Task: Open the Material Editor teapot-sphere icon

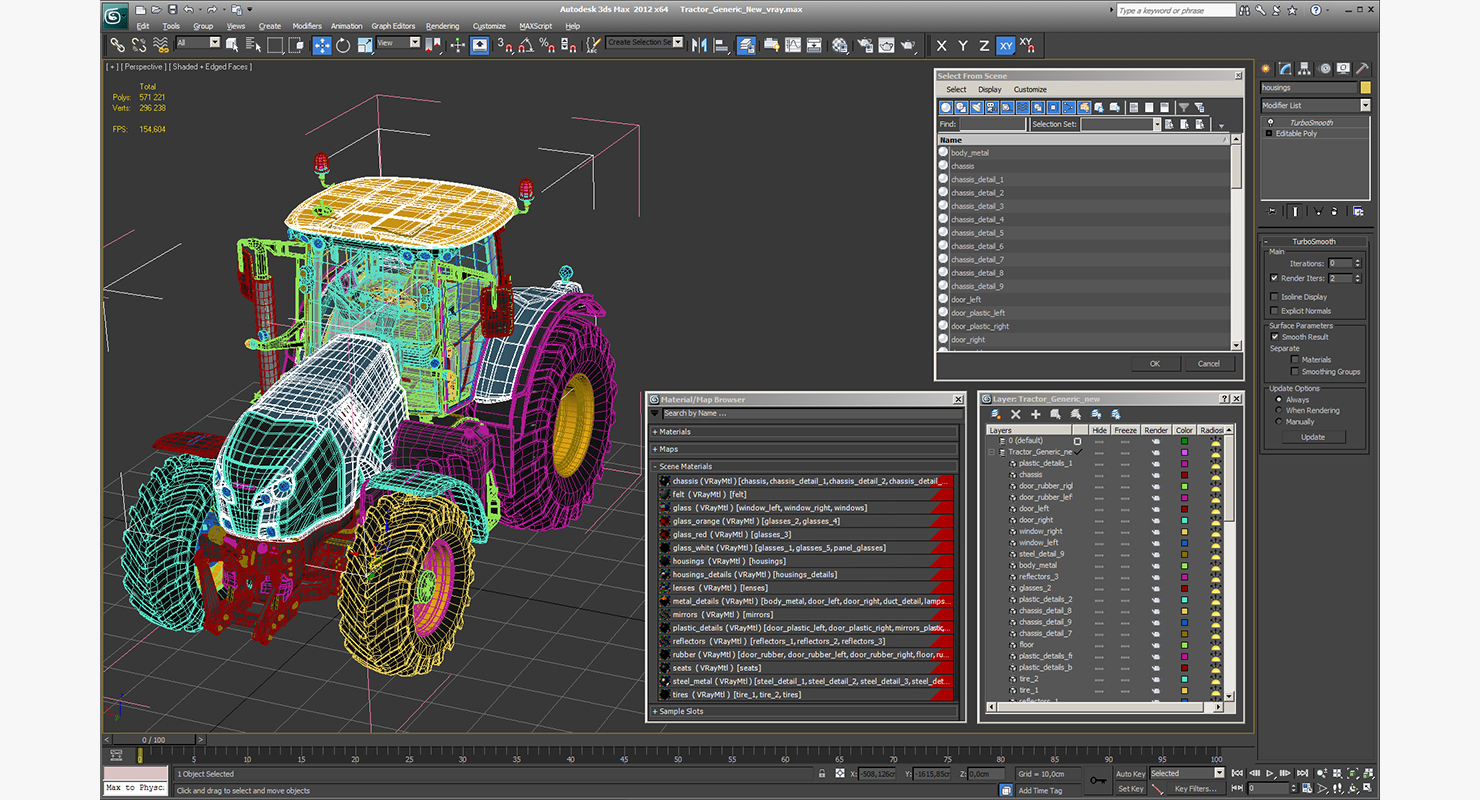Action: point(840,45)
